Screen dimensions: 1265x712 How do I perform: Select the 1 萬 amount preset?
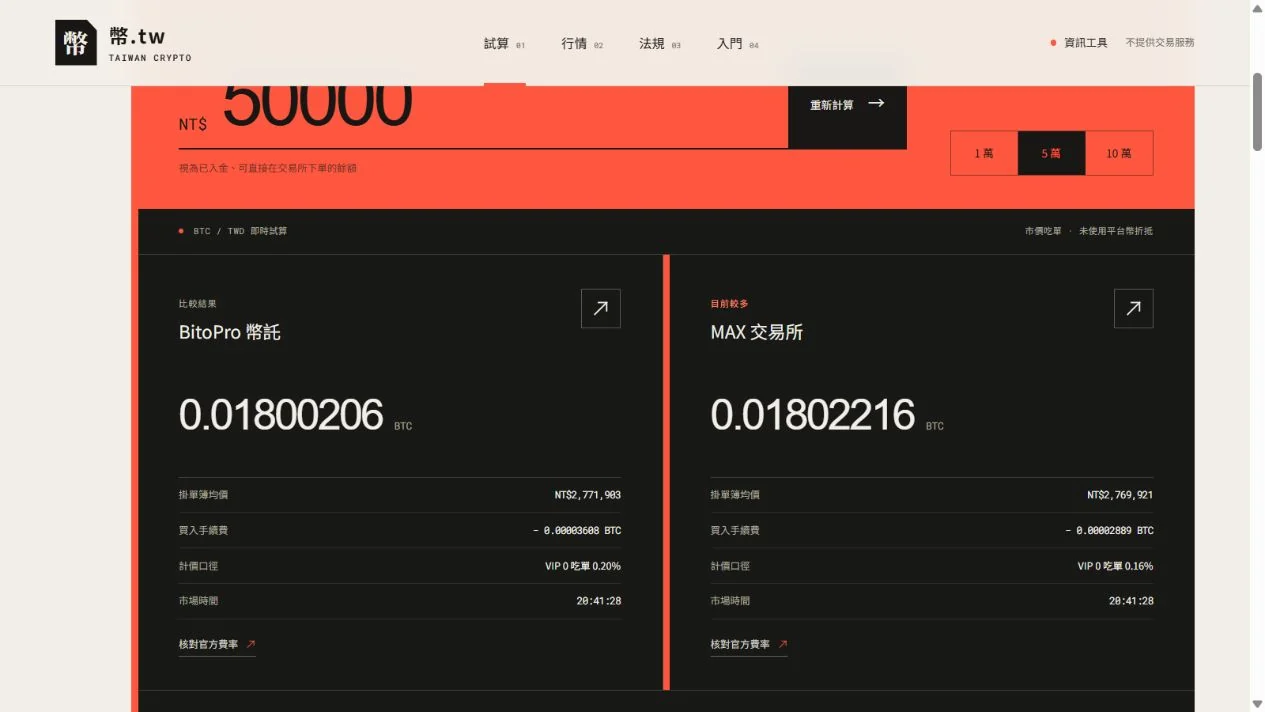pyautogui.click(x=984, y=153)
